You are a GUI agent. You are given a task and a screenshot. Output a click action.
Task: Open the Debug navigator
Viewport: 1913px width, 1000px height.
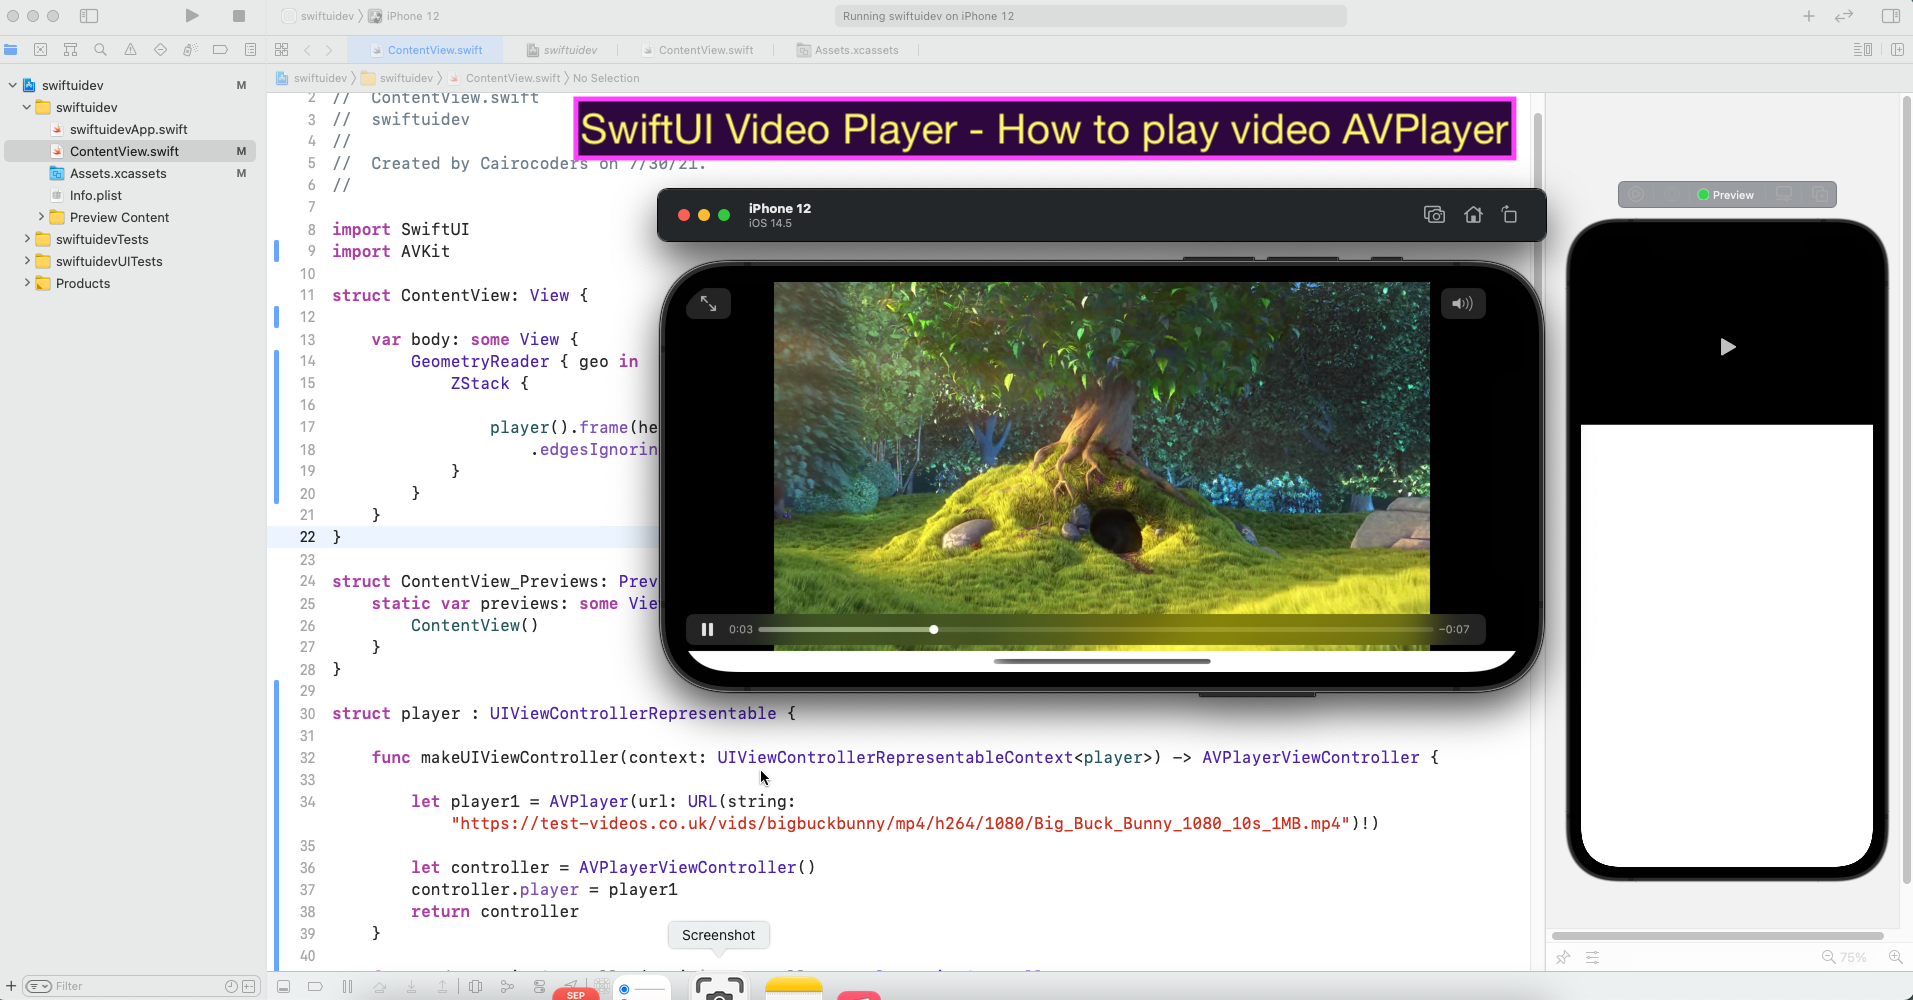tap(190, 50)
